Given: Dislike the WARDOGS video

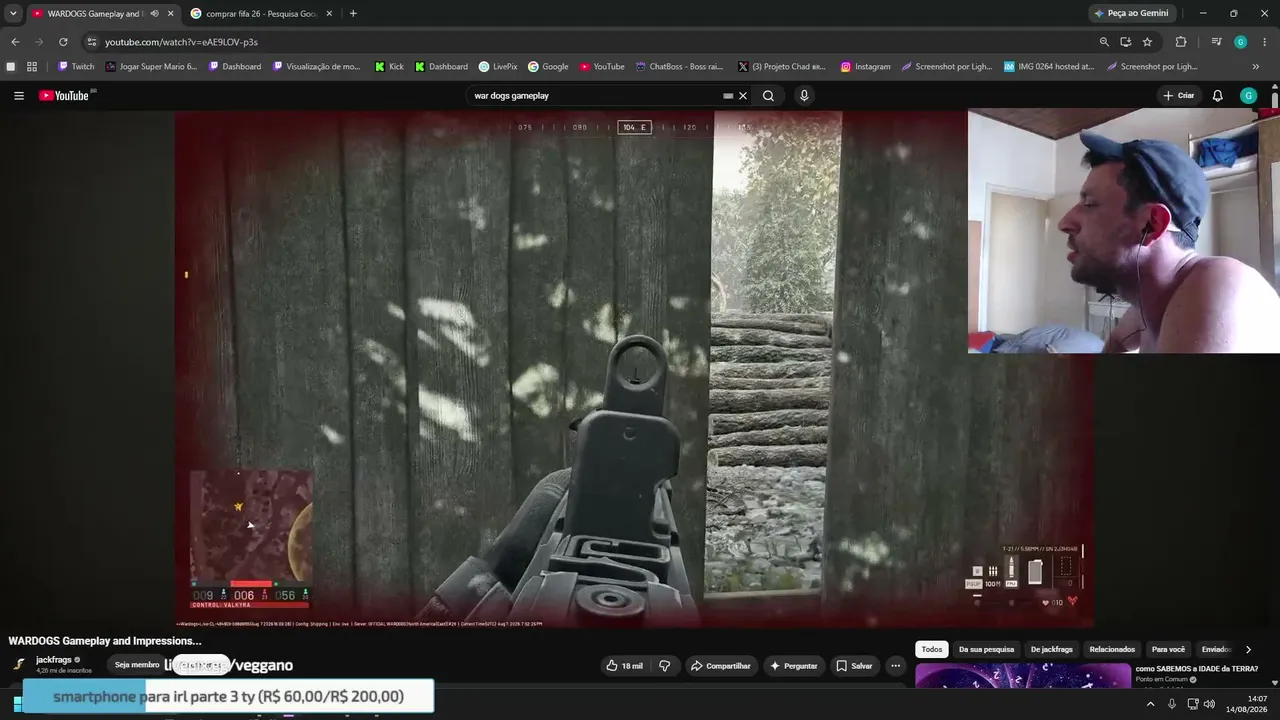Looking at the screenshot, I should [665, 666].
